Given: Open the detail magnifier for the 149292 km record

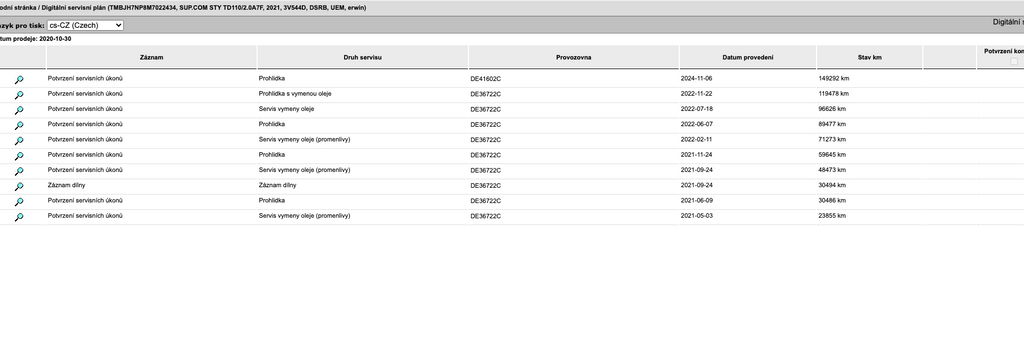Looking at the screenshot, I should pos(19,80).
